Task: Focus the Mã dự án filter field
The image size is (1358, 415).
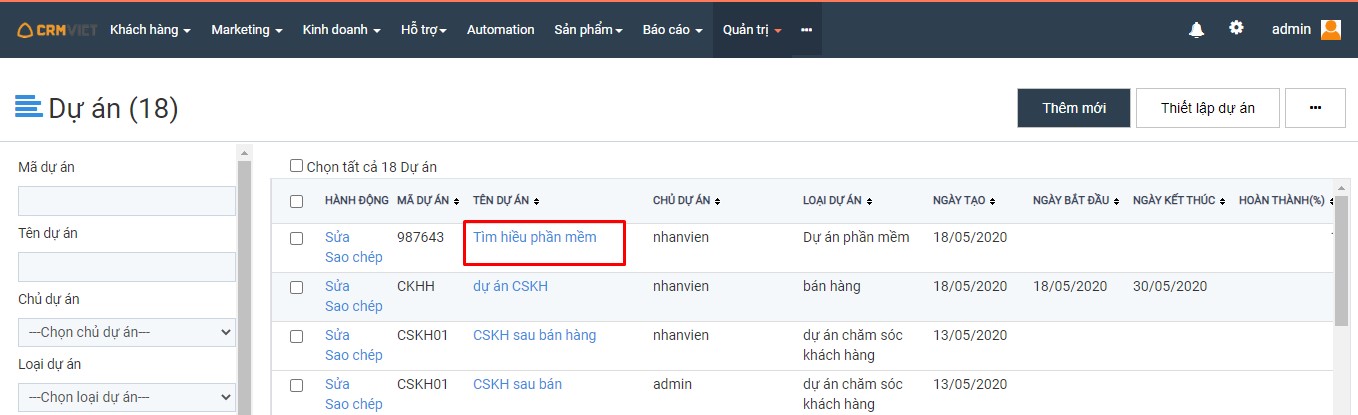Action: coord(127,201)
